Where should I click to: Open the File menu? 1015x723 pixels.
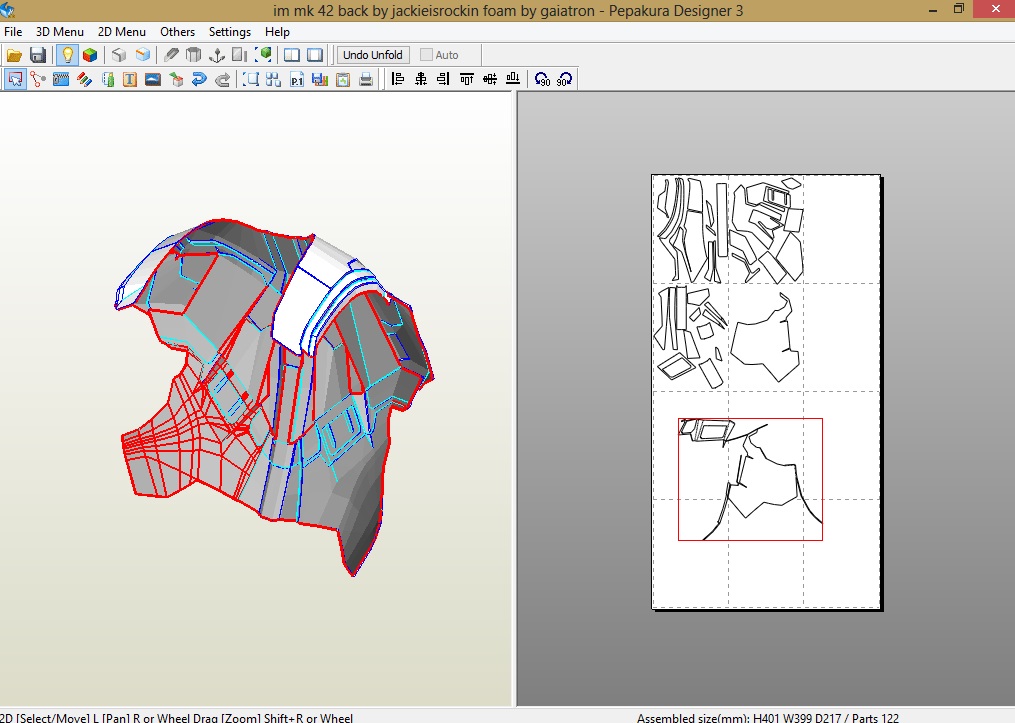coord(13,32)
